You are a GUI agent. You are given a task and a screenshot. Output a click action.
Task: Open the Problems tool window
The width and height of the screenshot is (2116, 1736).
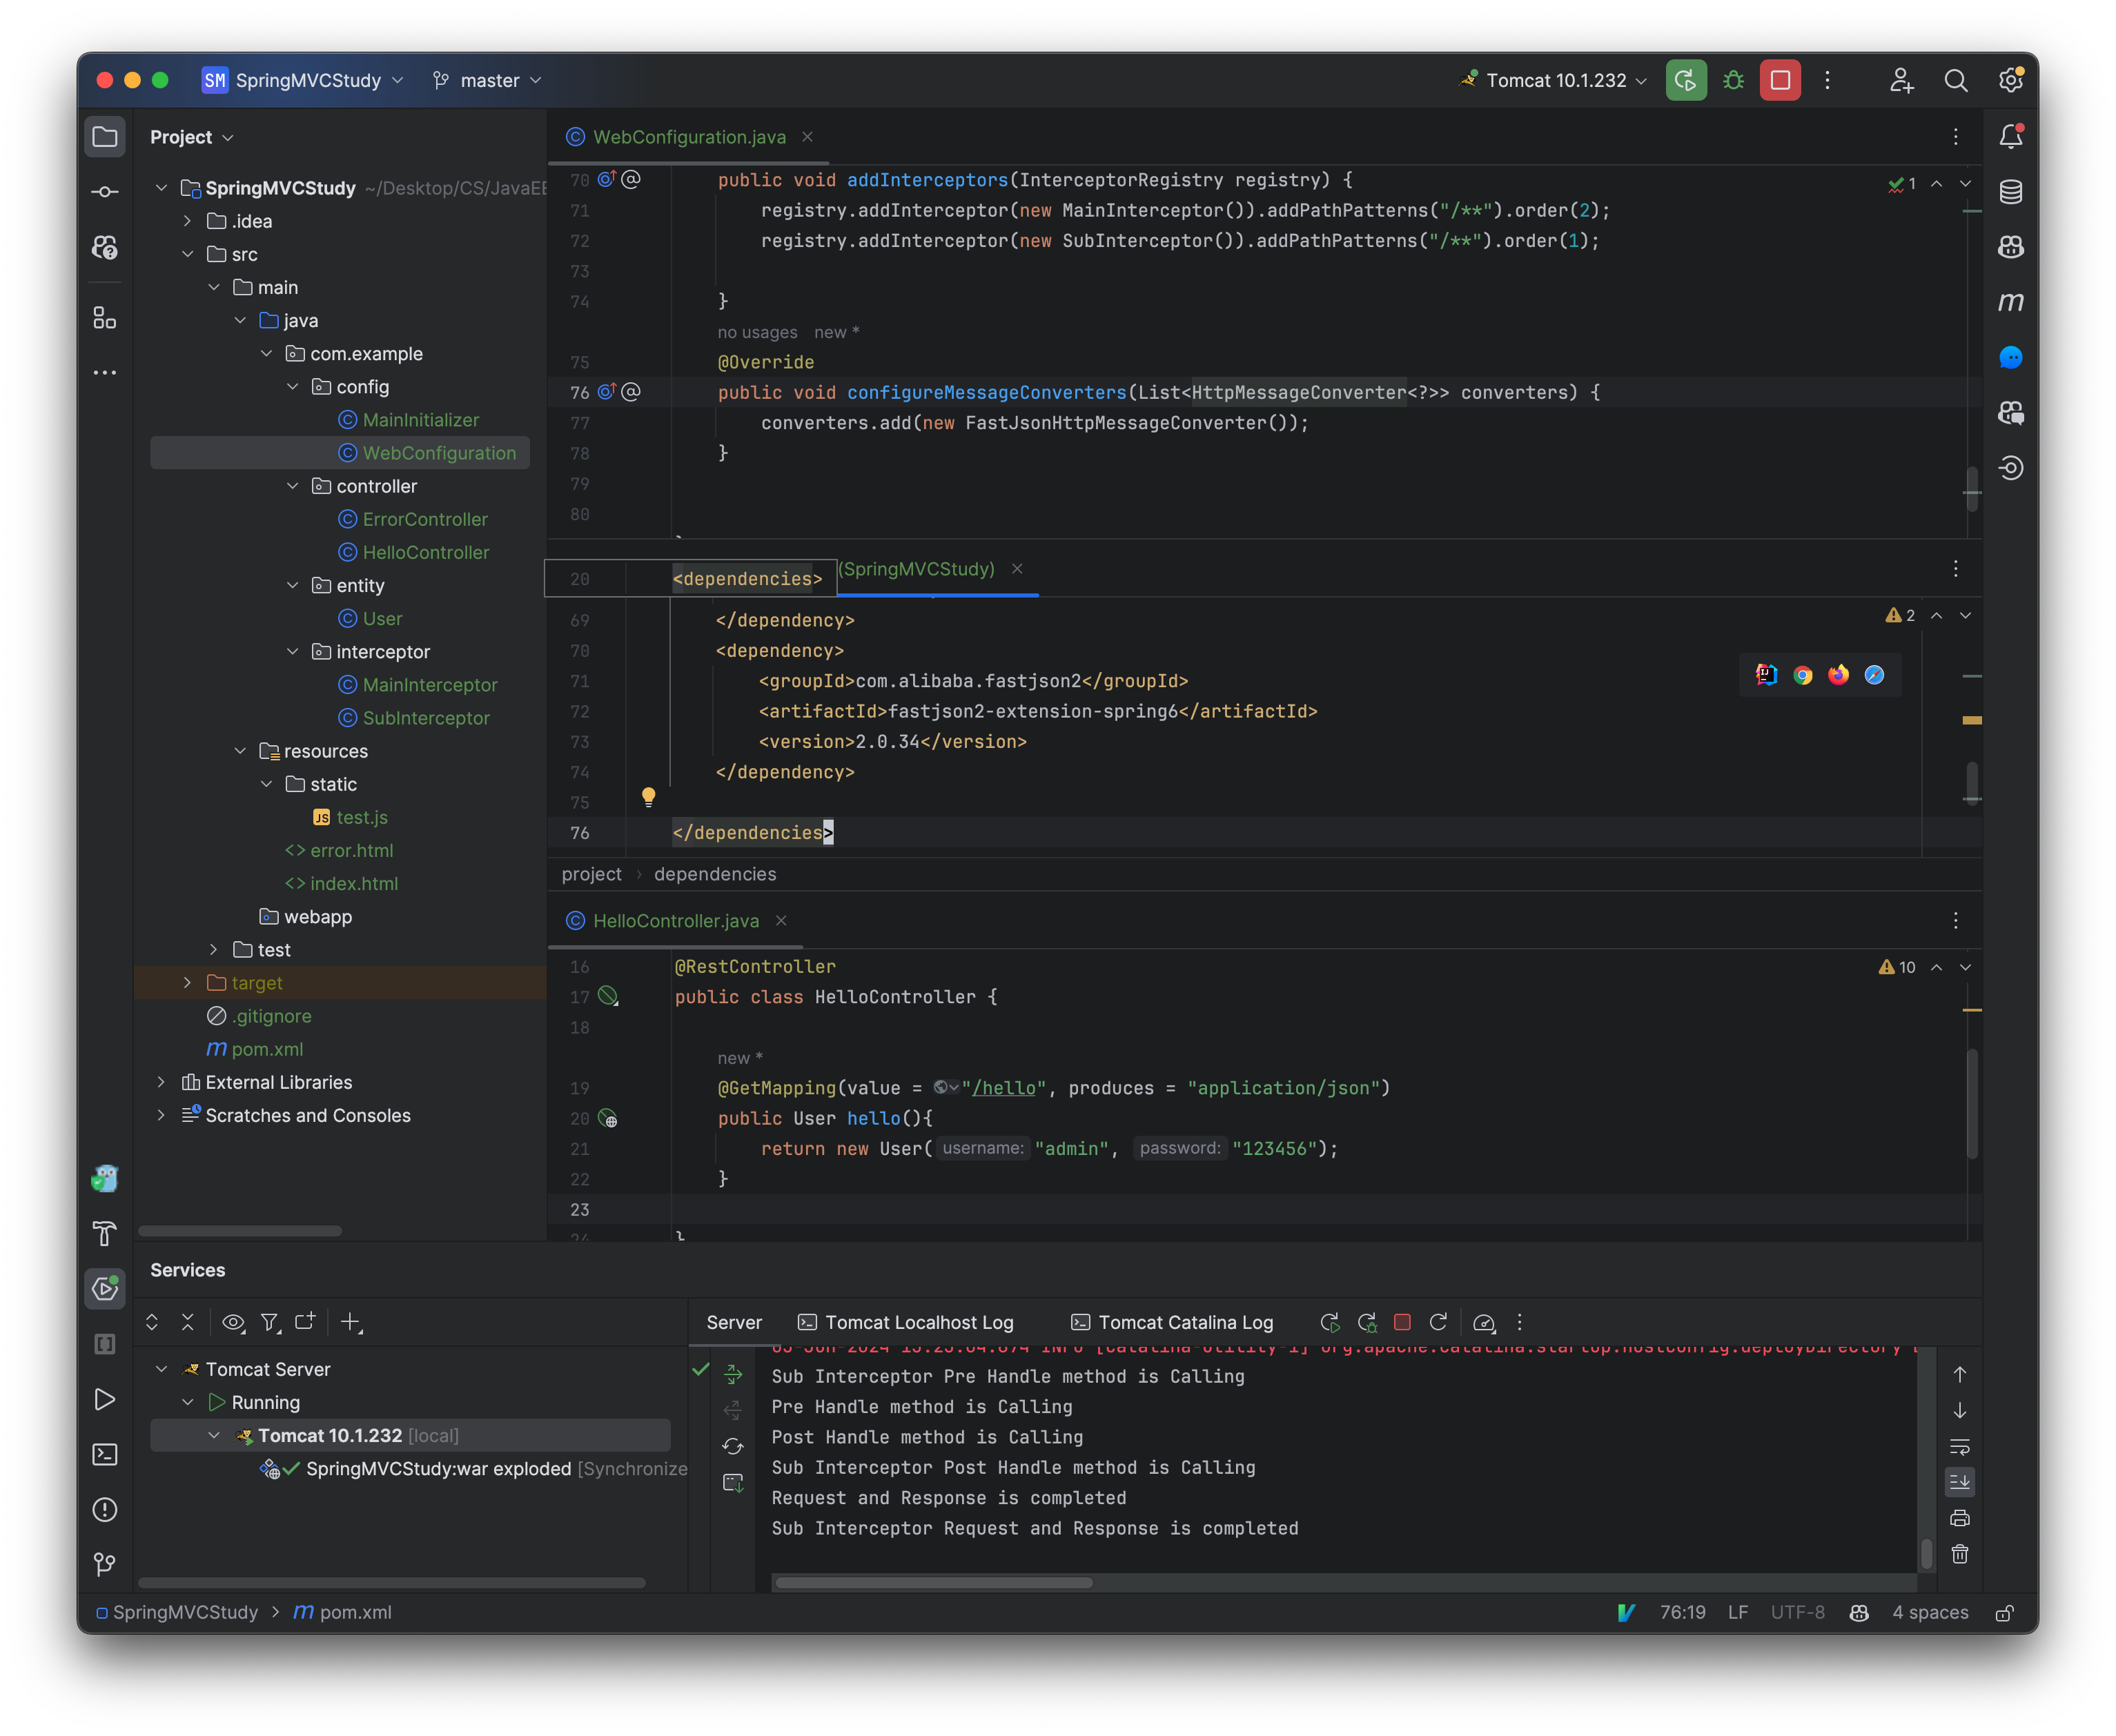[x=105, y=1510]
